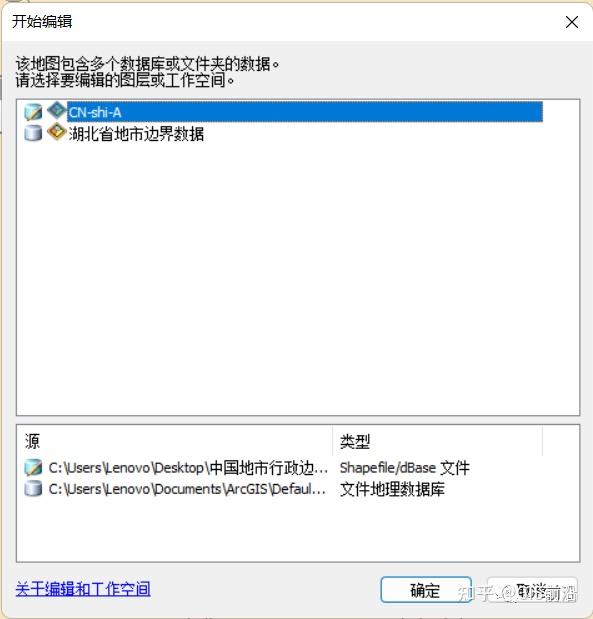This screenshot has width=593, height=619.
Task: Click the file geodatabase icon in source list
Action: click(x=33, y=489)
